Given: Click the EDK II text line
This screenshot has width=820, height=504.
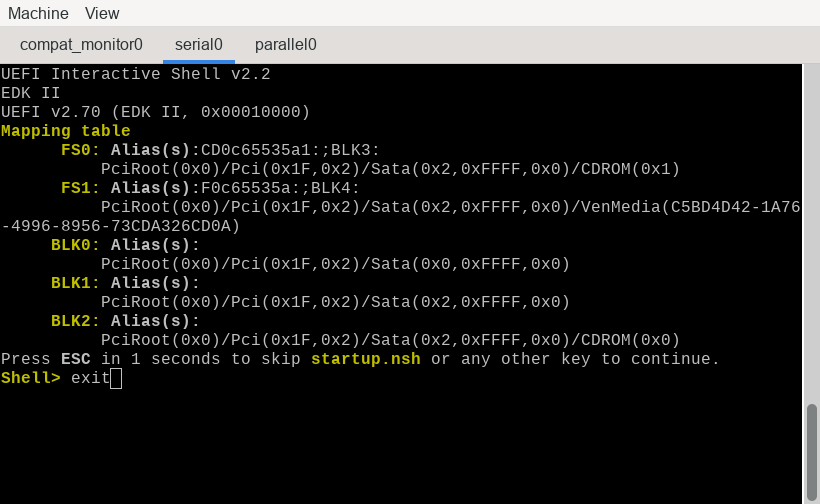Looking at the screenshot, I should [30, 93].
